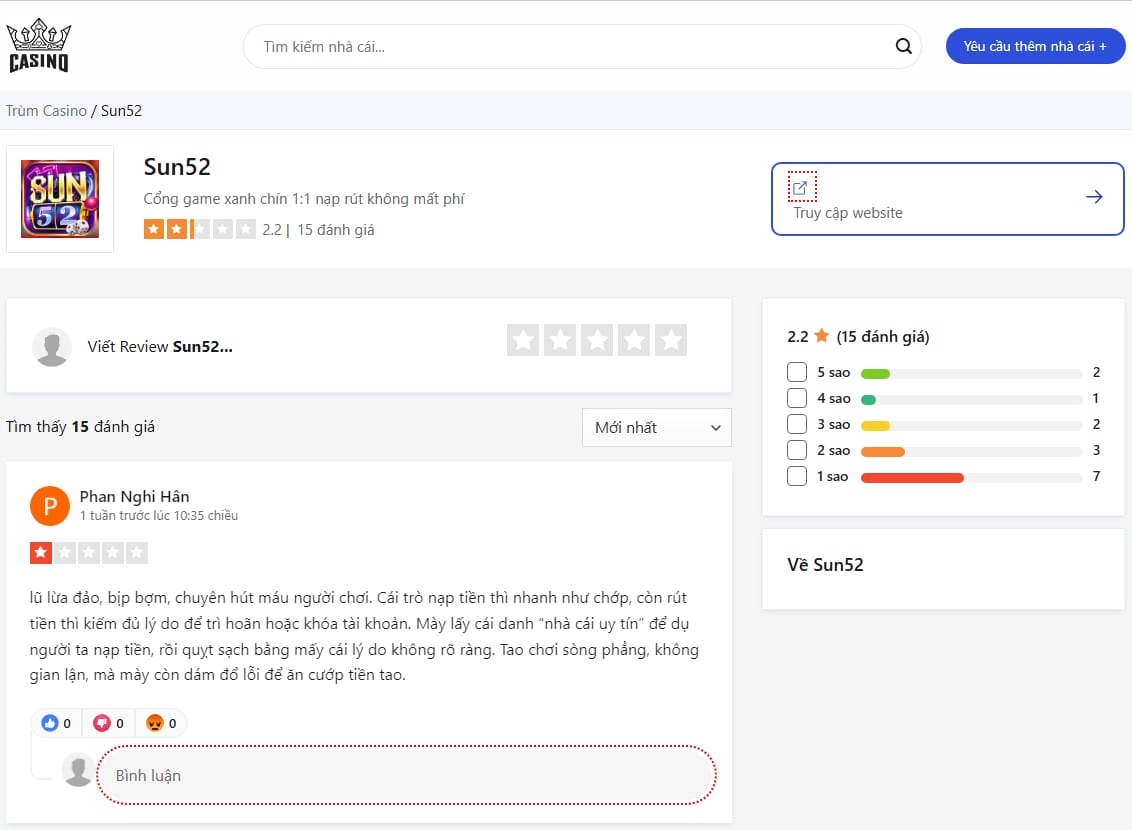Dislike the review with thumbs down icon
This screenshot has width=1132, height=830.
click(102, 722)
